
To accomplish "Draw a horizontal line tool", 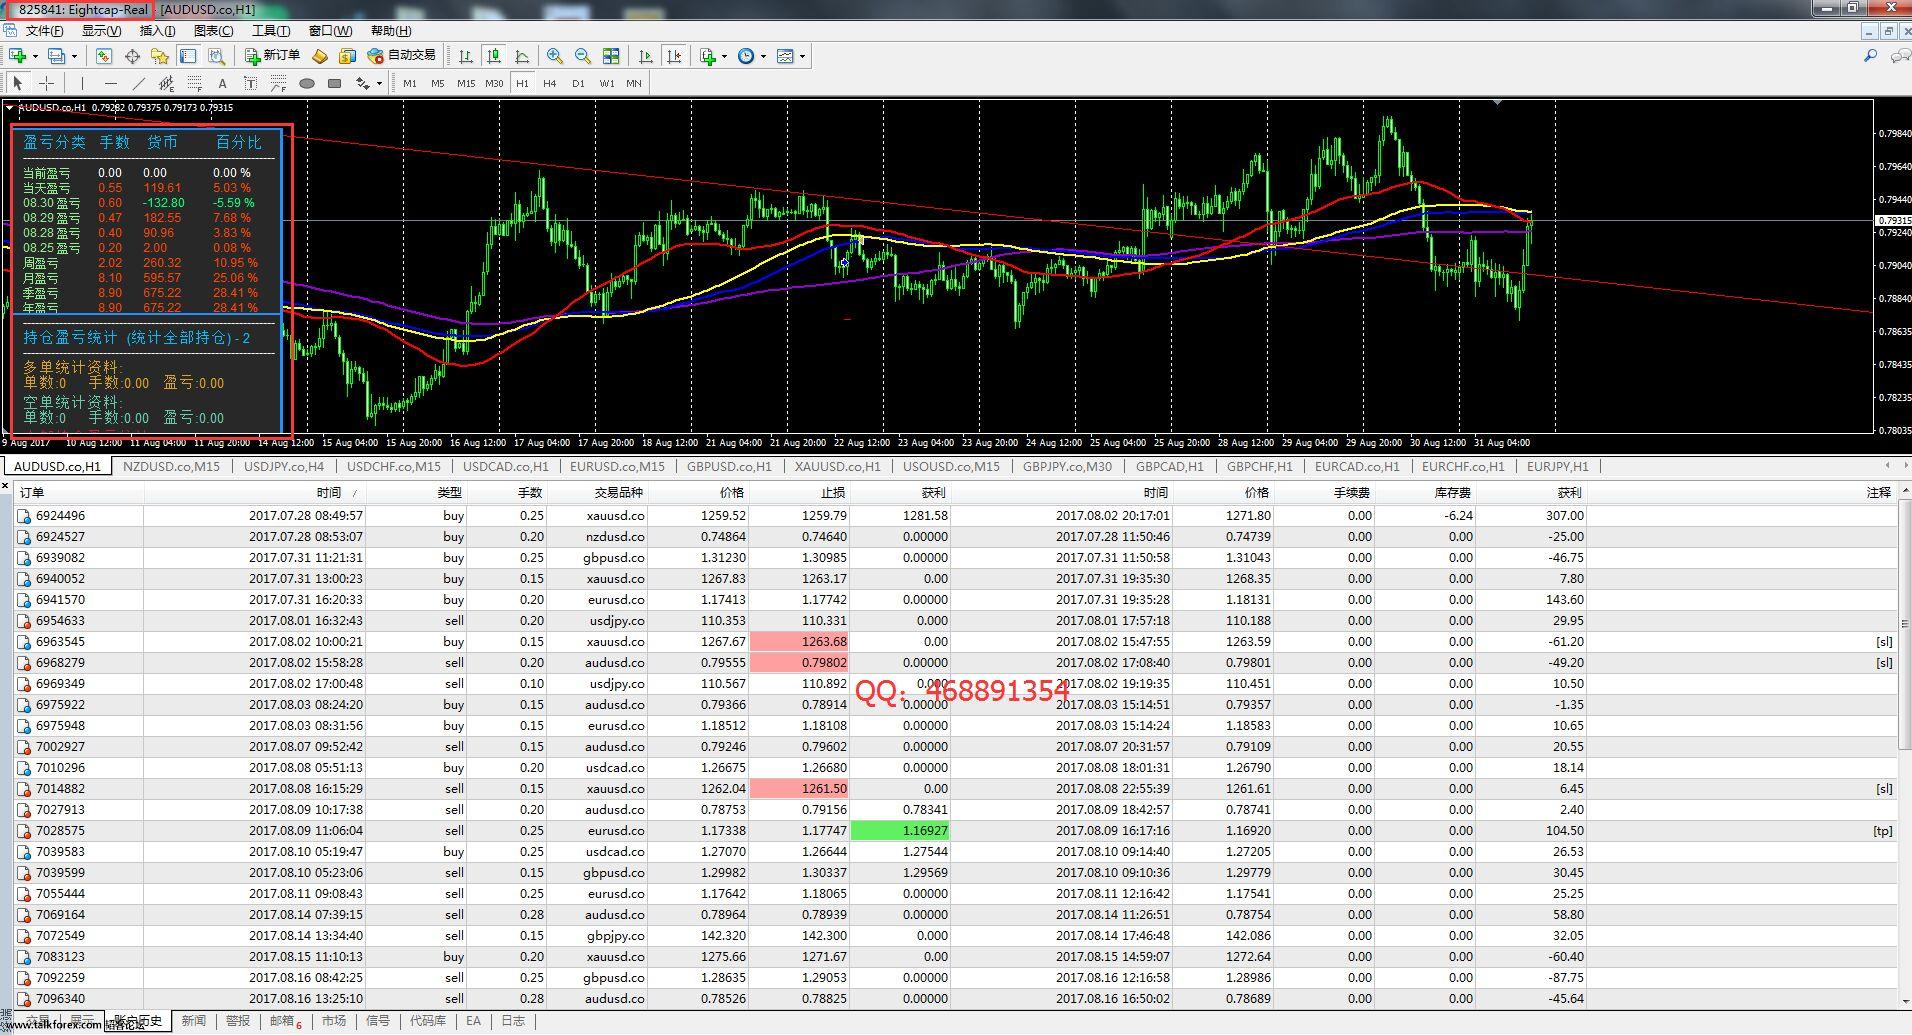I will pyautogui.click(x=110, y=83).
